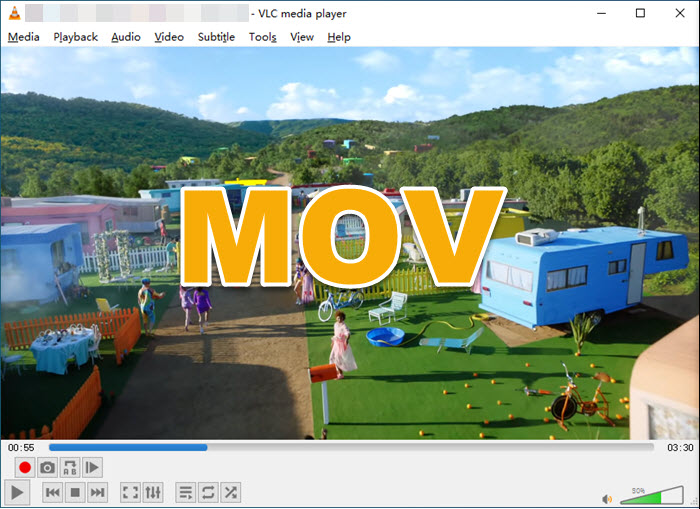Stop playback

coord(75,492)
